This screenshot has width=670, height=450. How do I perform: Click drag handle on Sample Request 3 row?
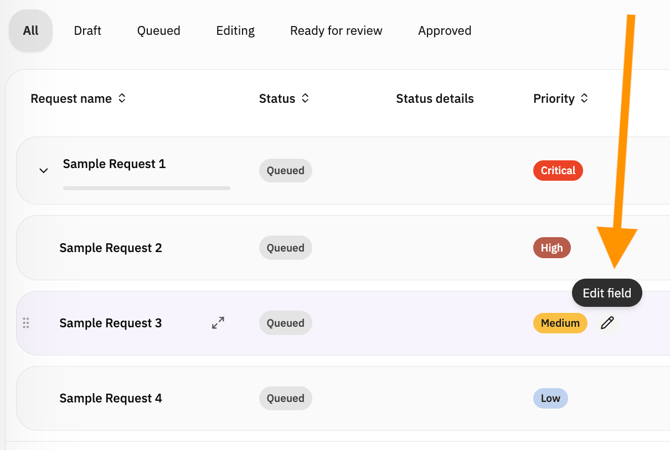26,323
